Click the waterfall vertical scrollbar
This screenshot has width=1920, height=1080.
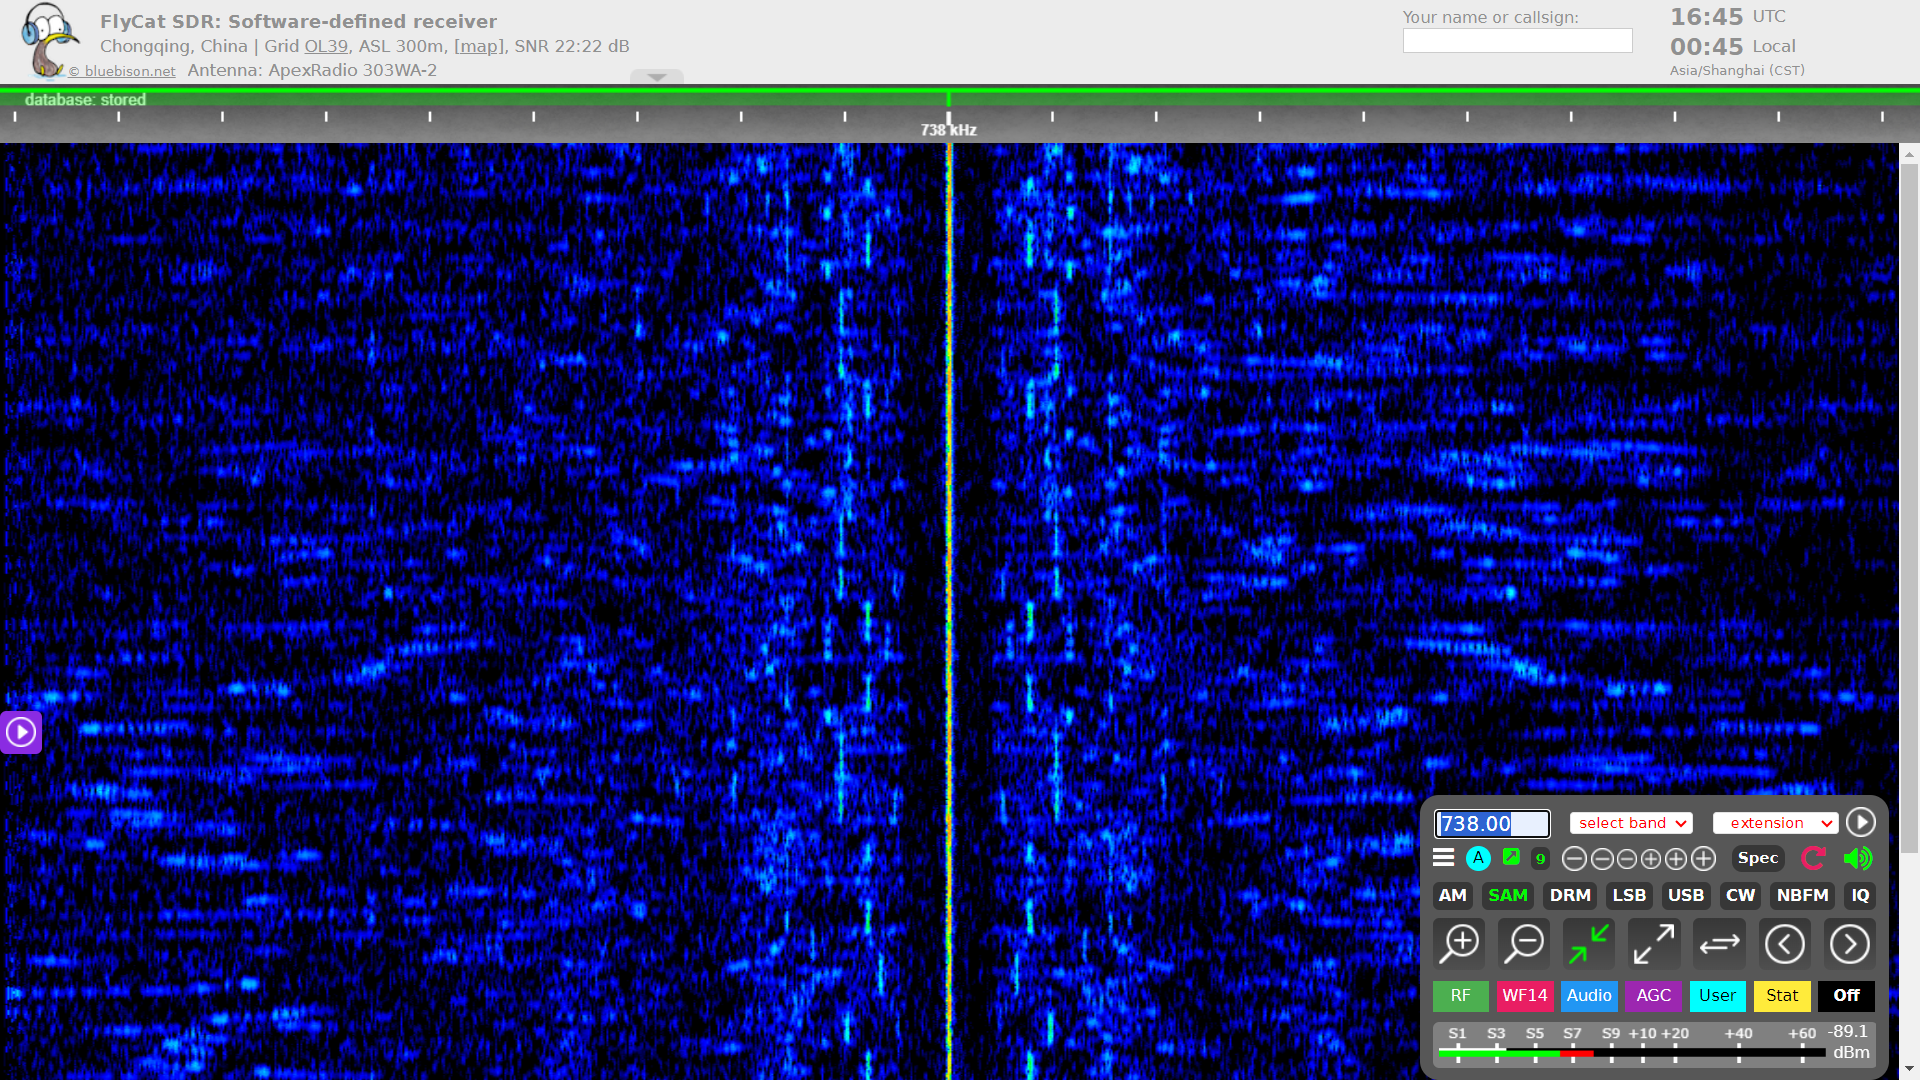[1909, 500]
